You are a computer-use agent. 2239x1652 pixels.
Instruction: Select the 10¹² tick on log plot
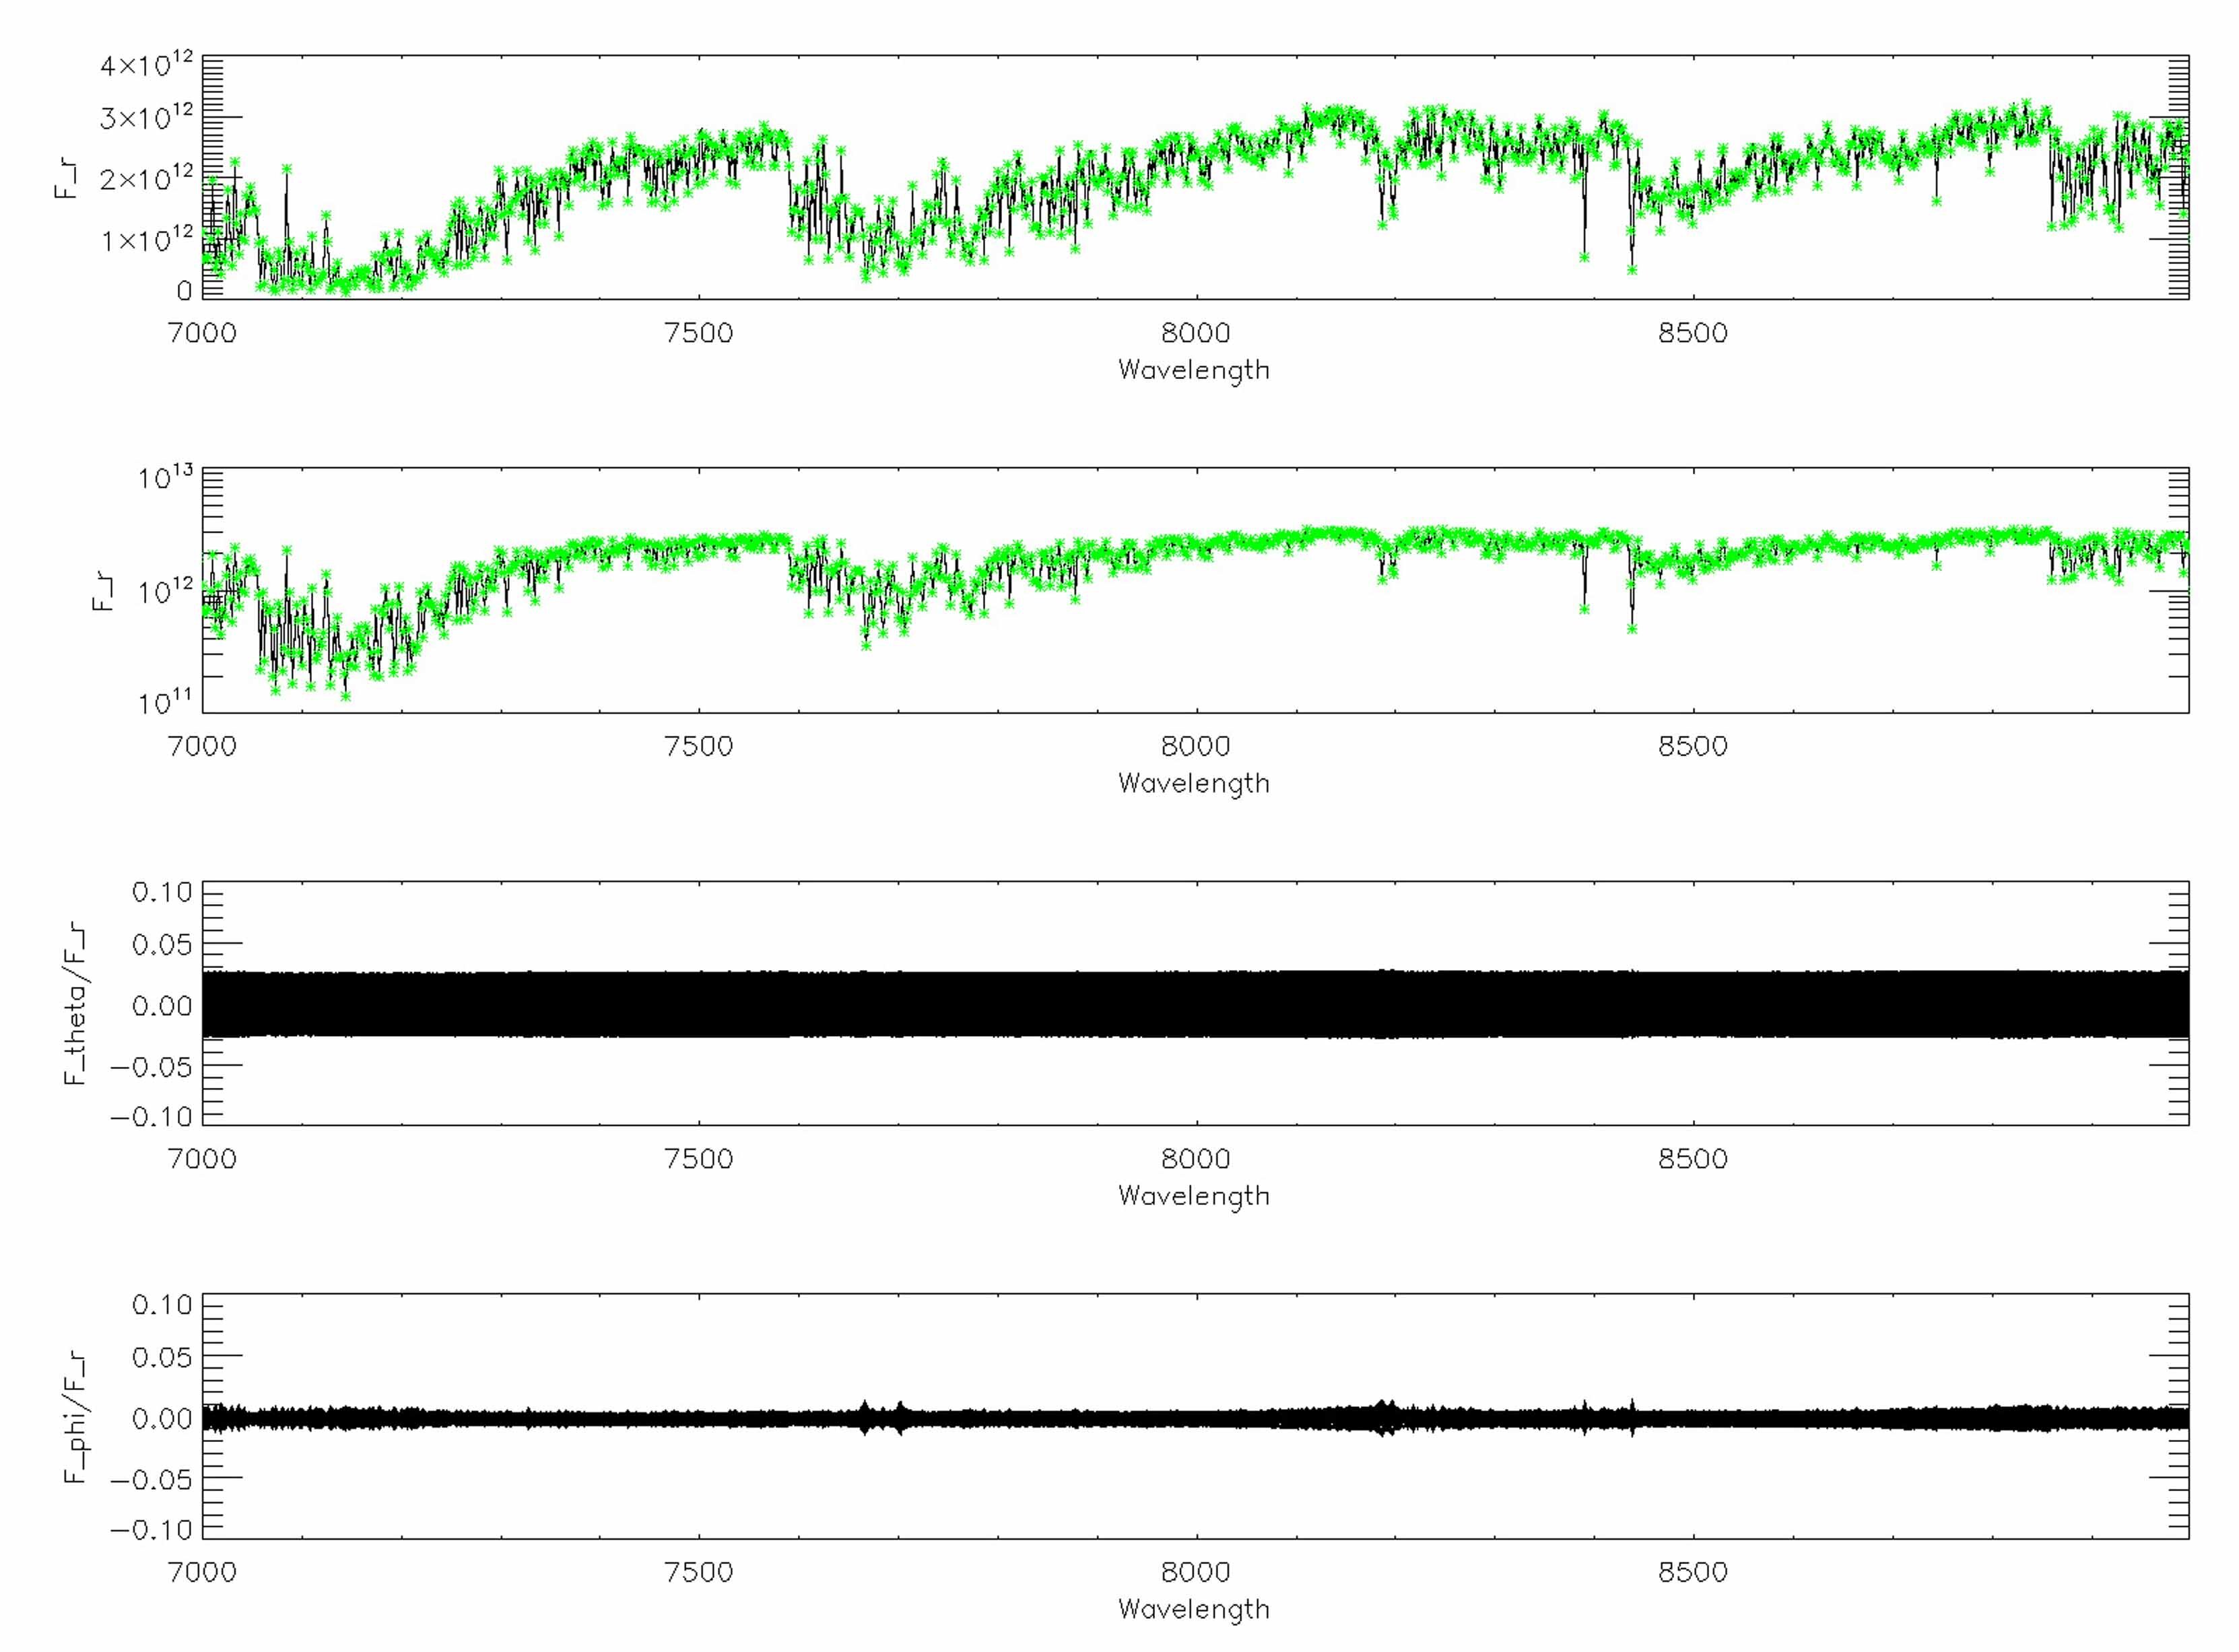(166, 591)
